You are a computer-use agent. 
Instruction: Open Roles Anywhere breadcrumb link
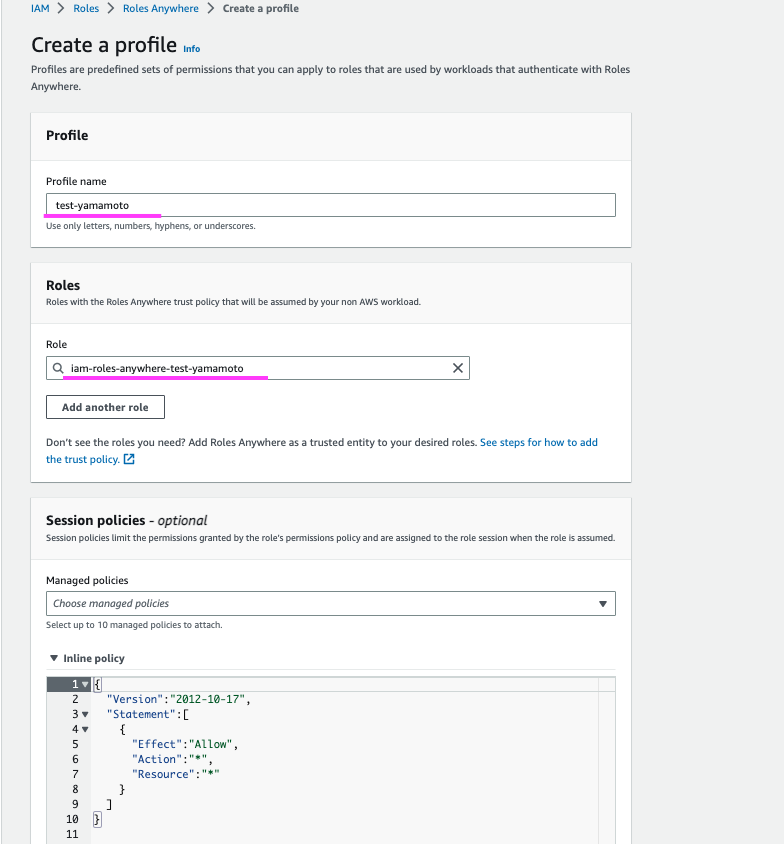160,9
